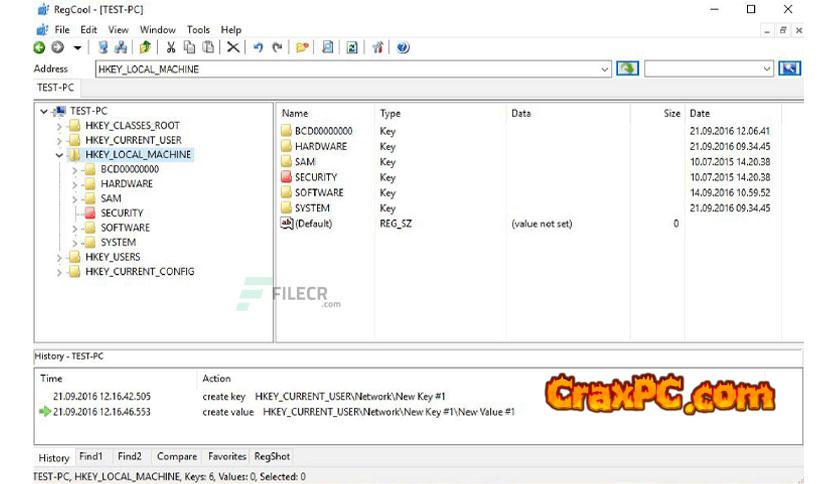The width and height of the screenshot is (836, 484).
Task: Collapse the HKEY_LOCAL_MACHINE tree node
Action: 59,155
